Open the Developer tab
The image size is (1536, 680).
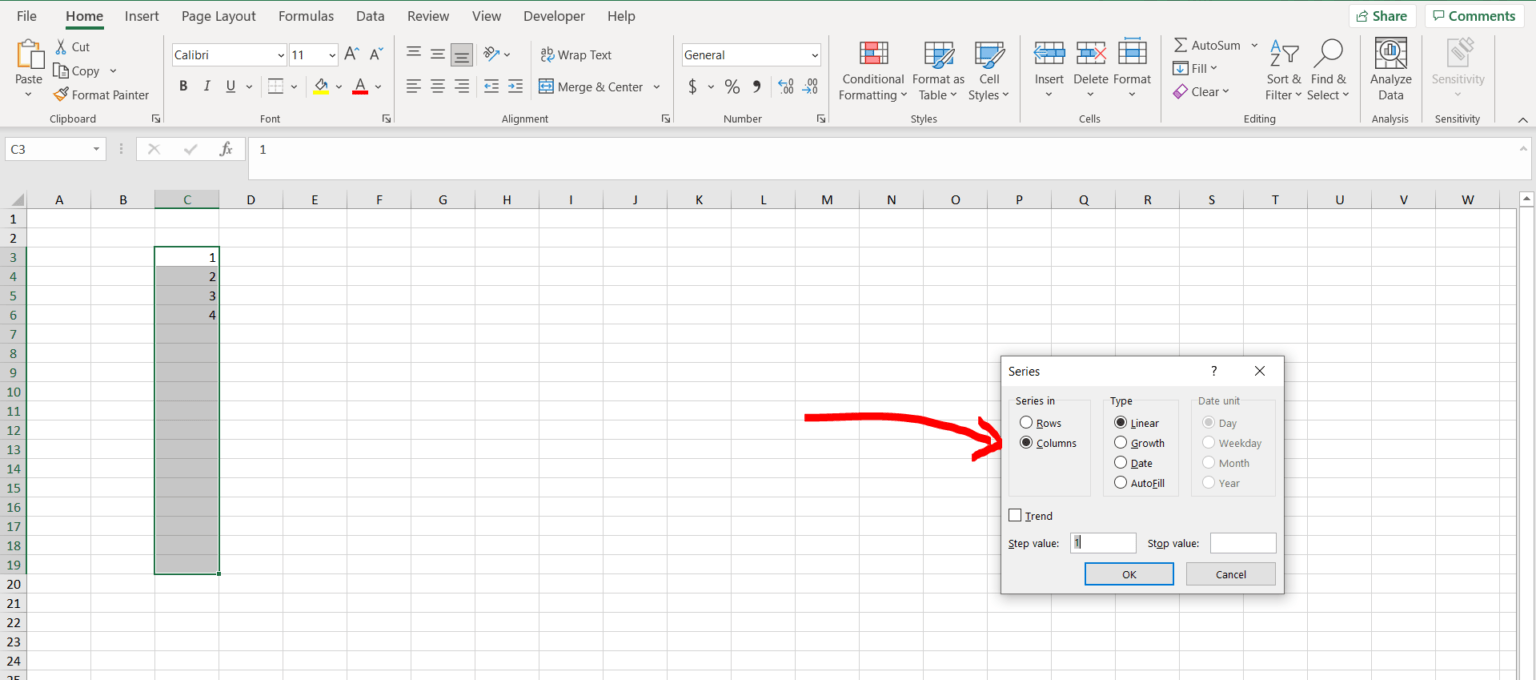(554, 16)
